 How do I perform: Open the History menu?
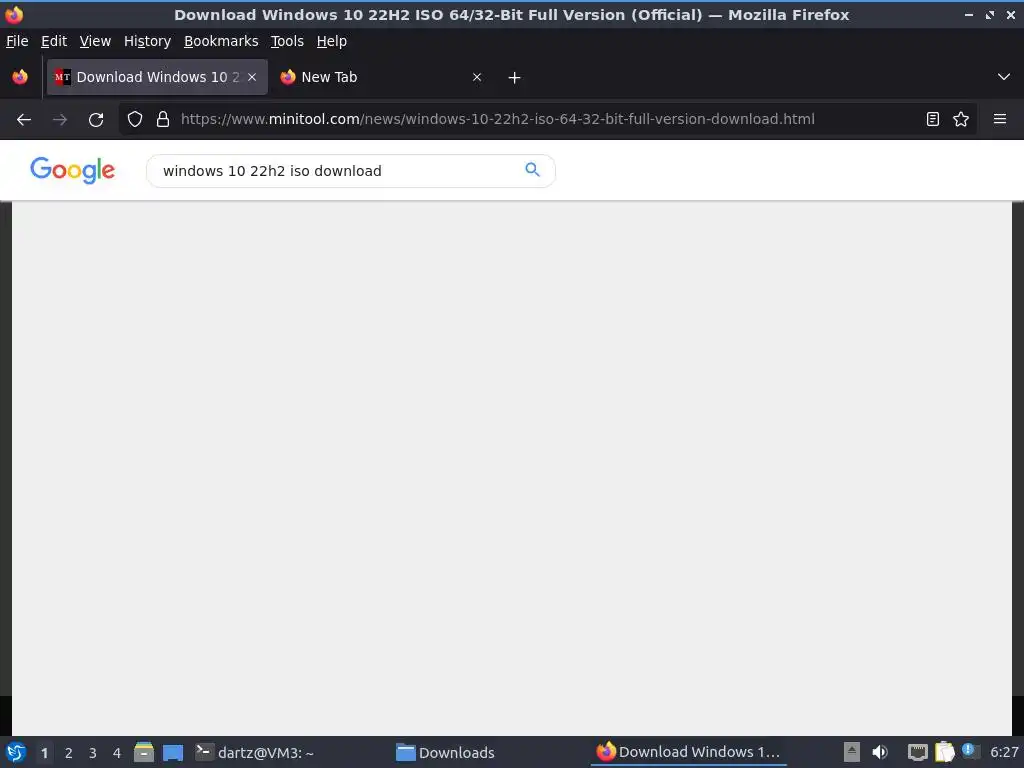[148, 41]
